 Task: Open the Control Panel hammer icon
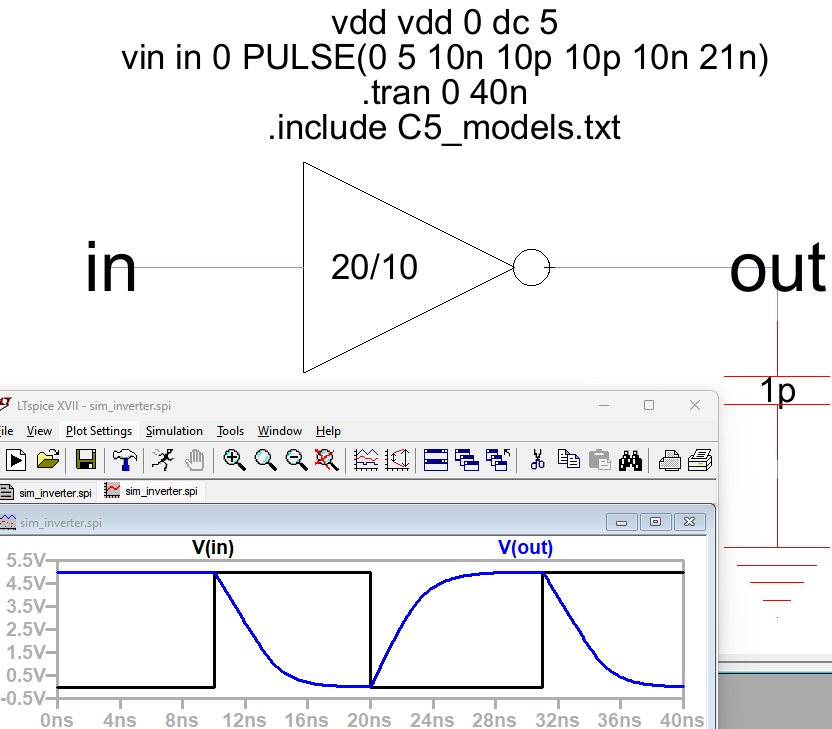coord(125,460)
